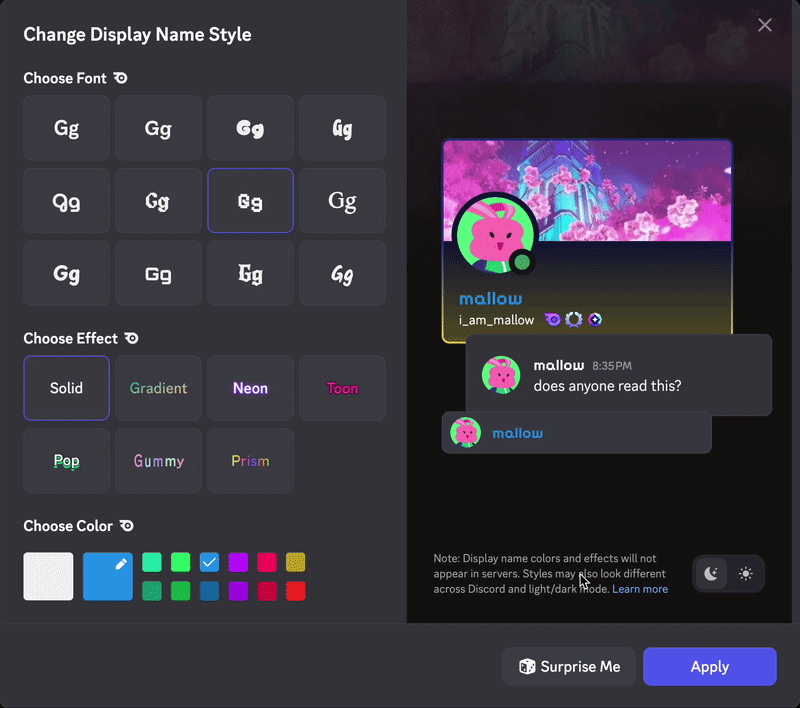Click the i_am_mallow username text
The width and height of the screenshot is (800, 708).
(496, 320)
